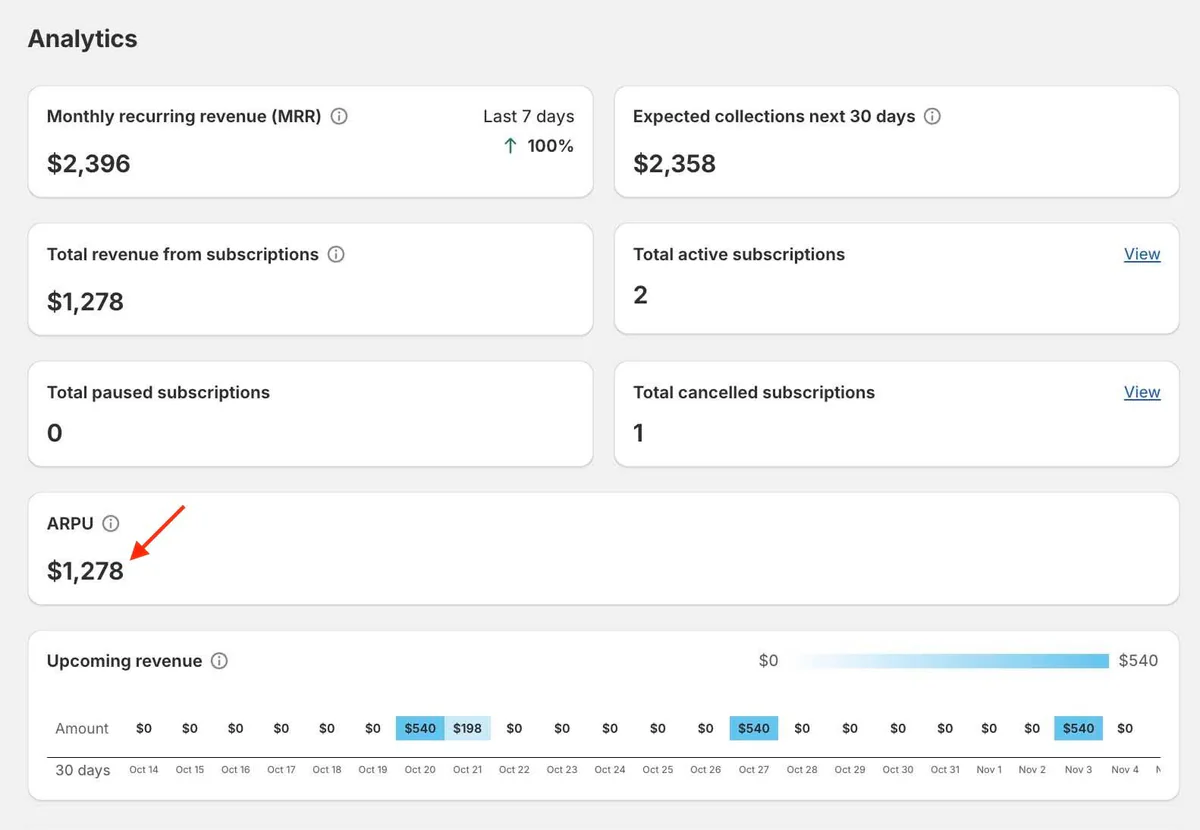
Task: Select the $540 cell for Oct 20
Action: [420, 728]
